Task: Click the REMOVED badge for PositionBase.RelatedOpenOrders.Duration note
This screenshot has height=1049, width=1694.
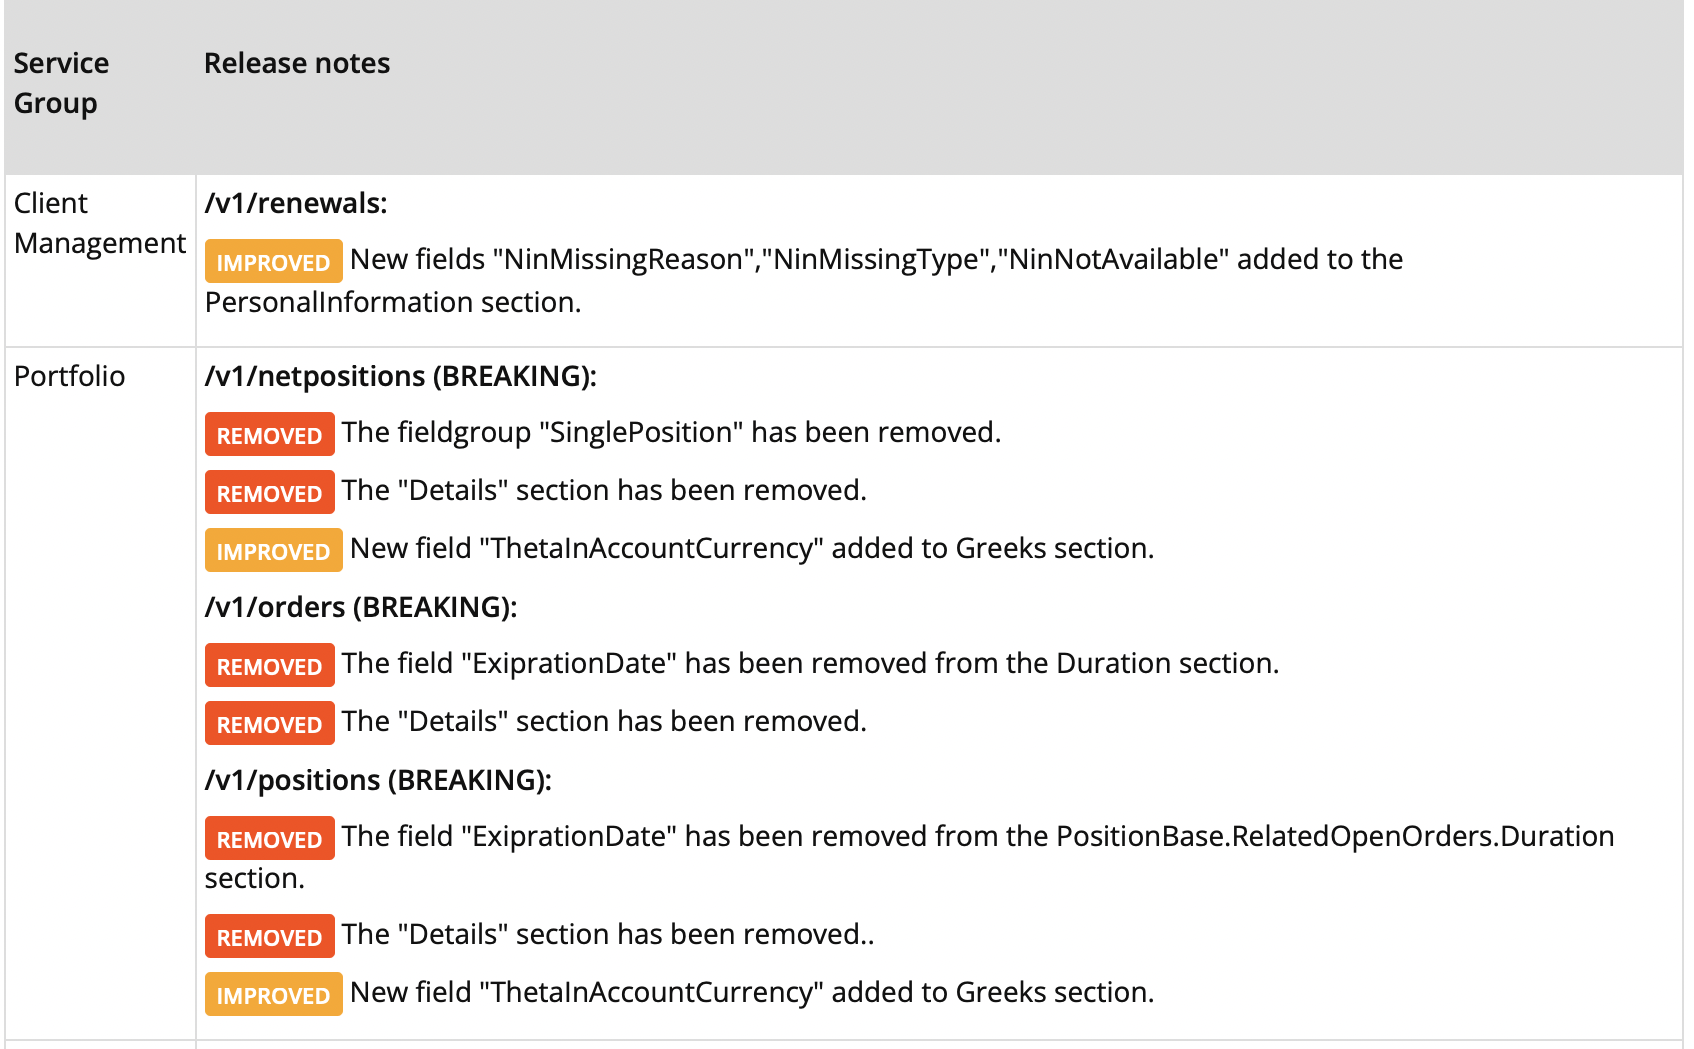Action: pos(269,838)
